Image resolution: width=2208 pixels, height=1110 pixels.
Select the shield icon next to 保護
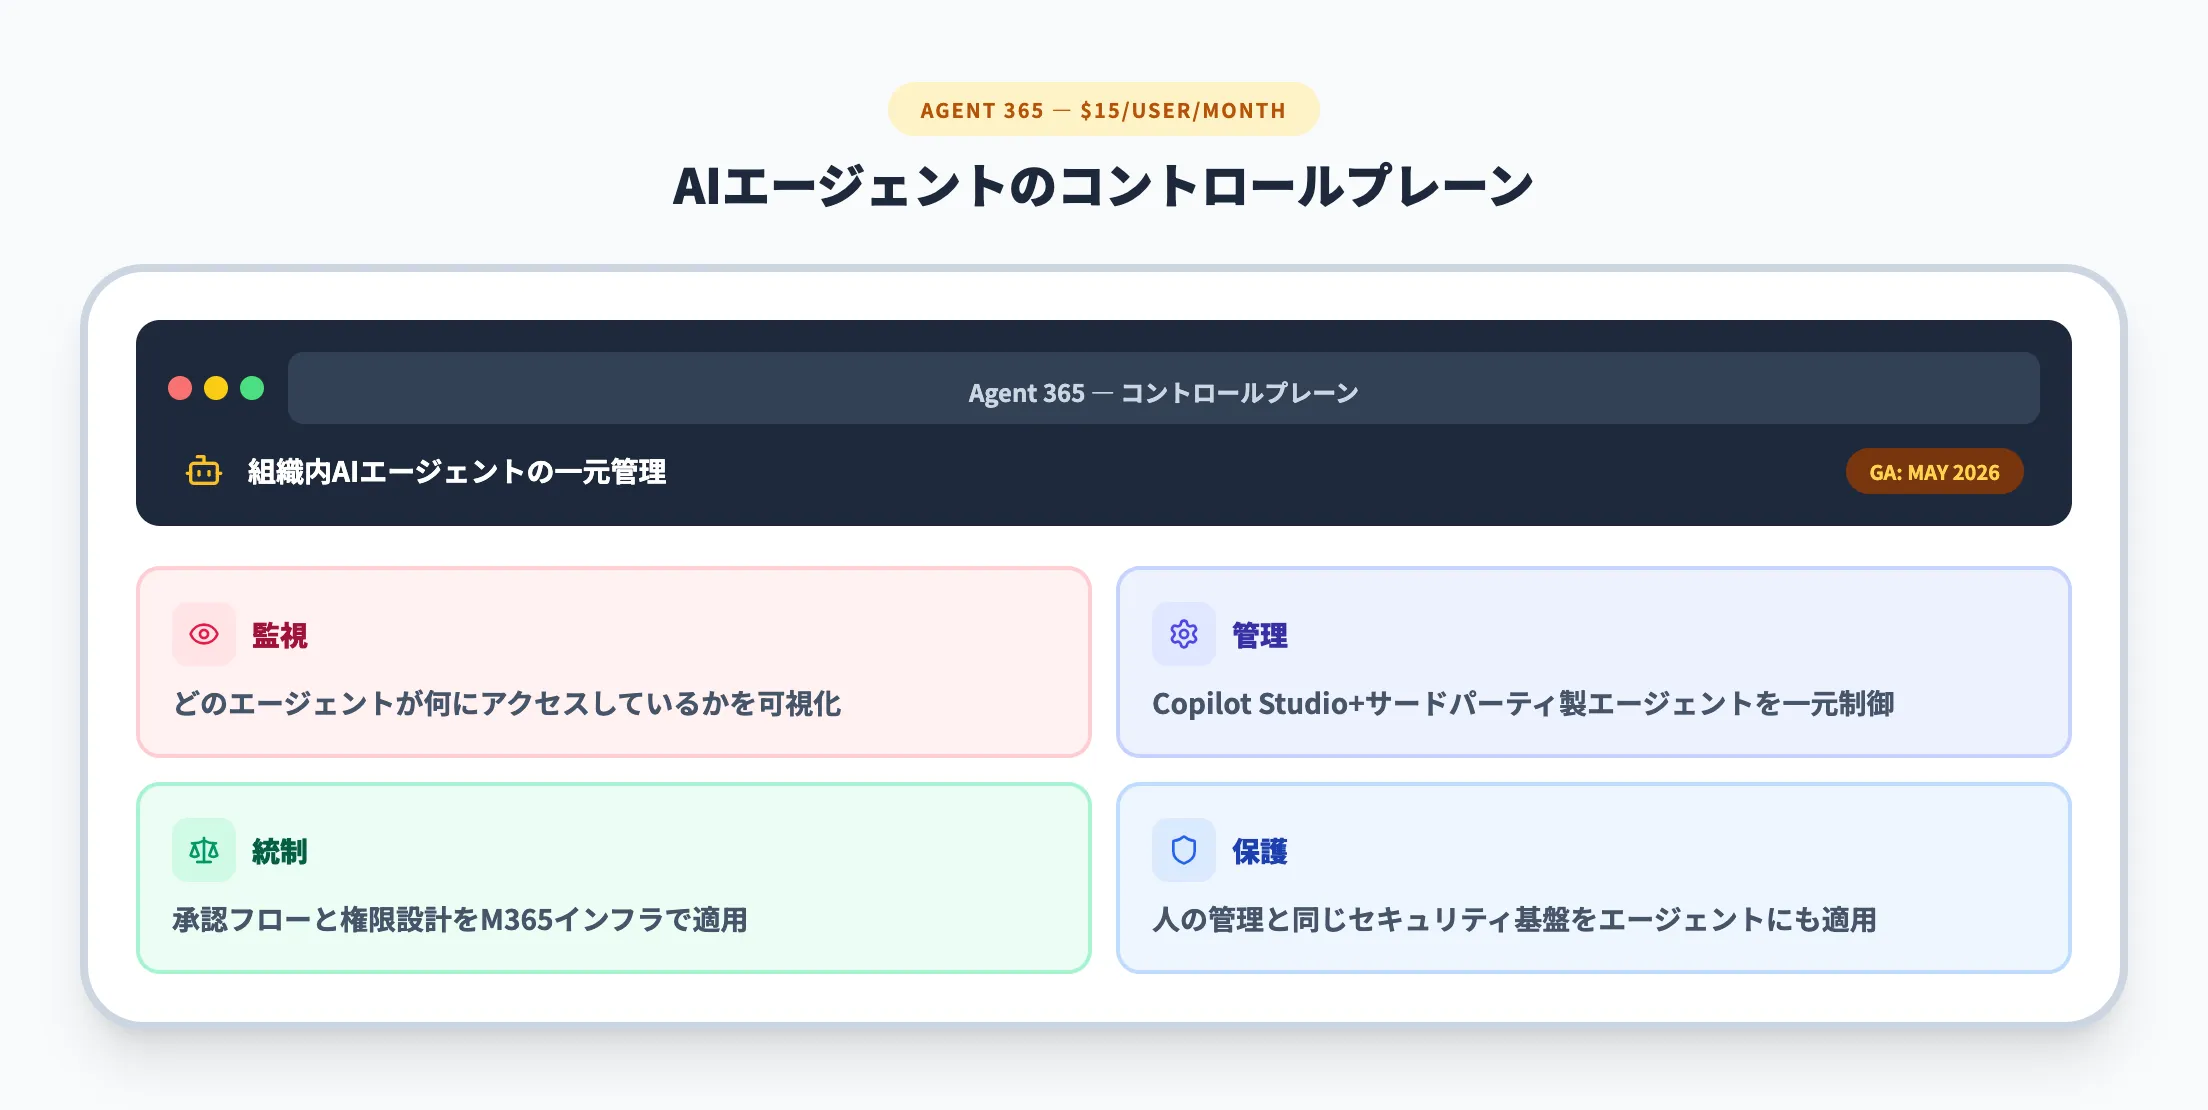(x=1183, y=850)
